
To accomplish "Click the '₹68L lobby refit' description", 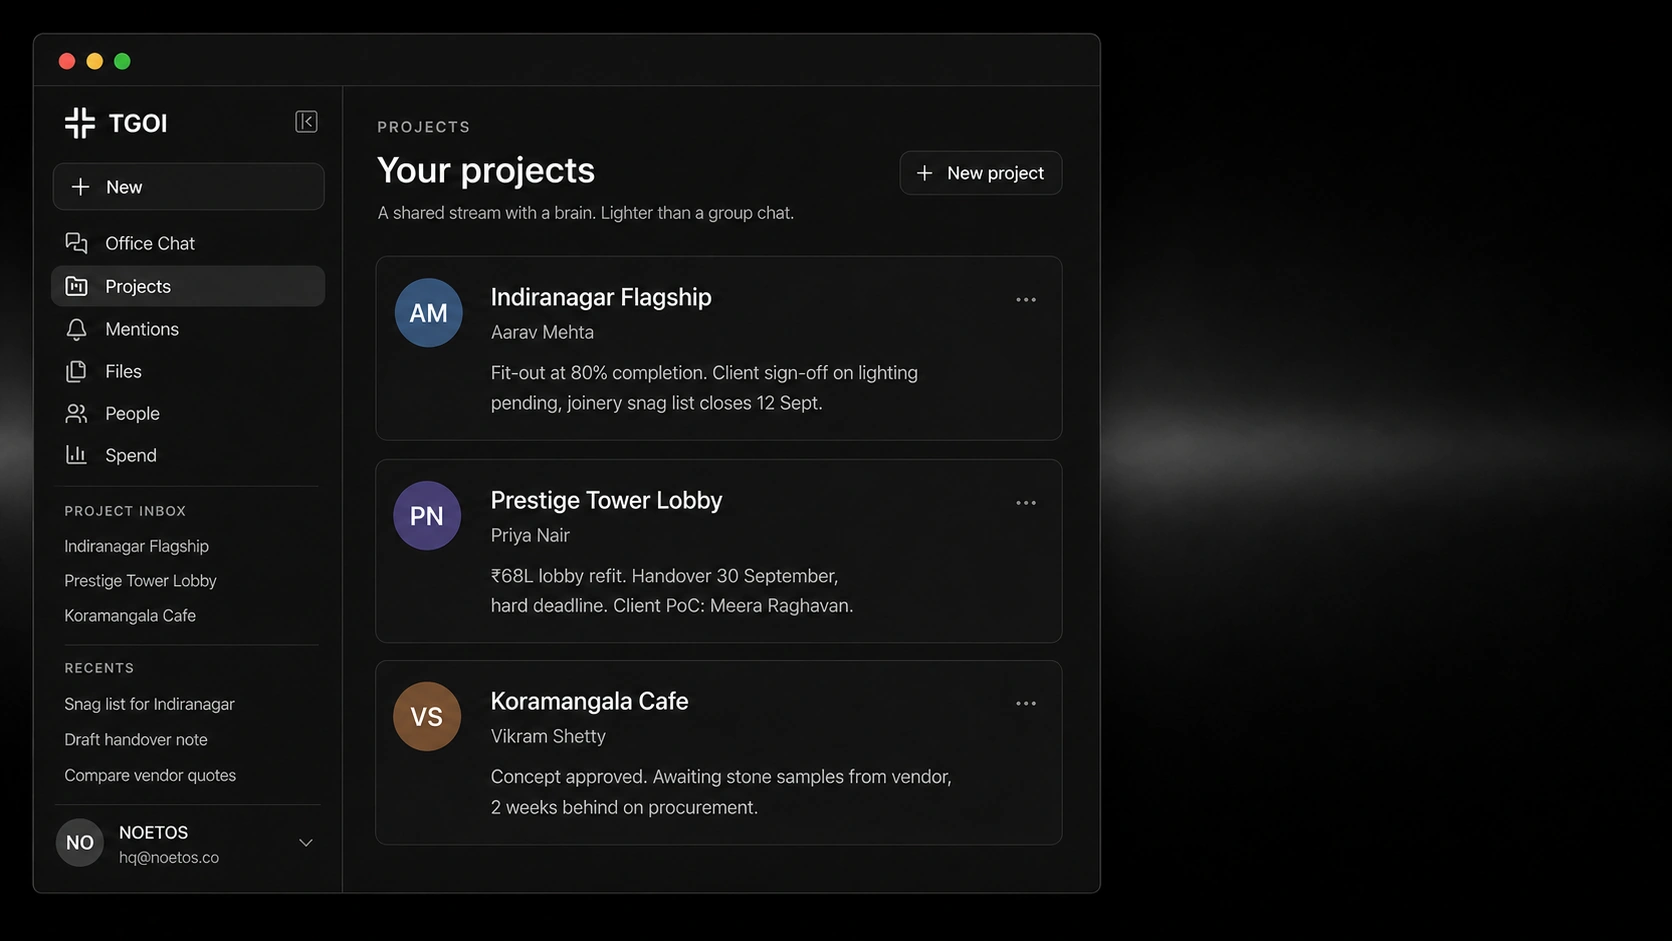I will click(672, 591).
